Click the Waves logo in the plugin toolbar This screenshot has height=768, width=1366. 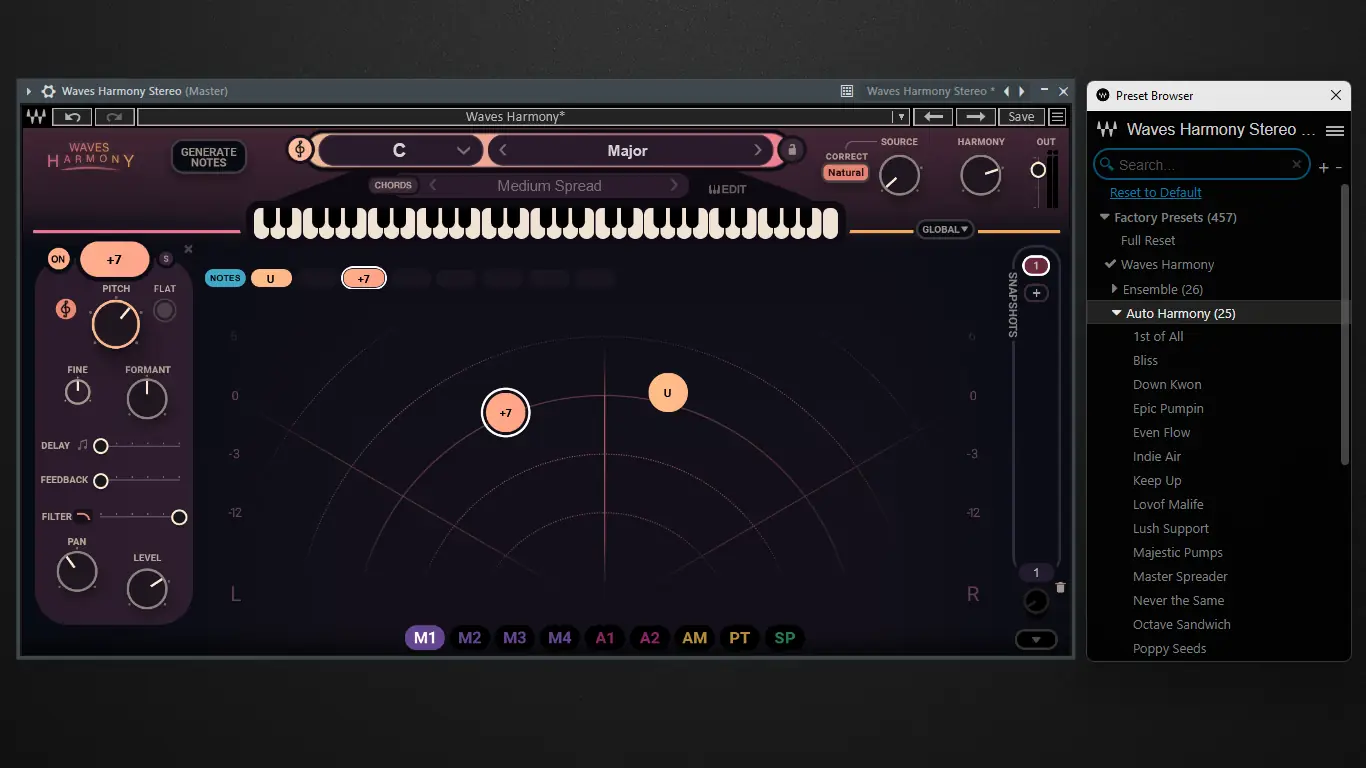[36, 117]
